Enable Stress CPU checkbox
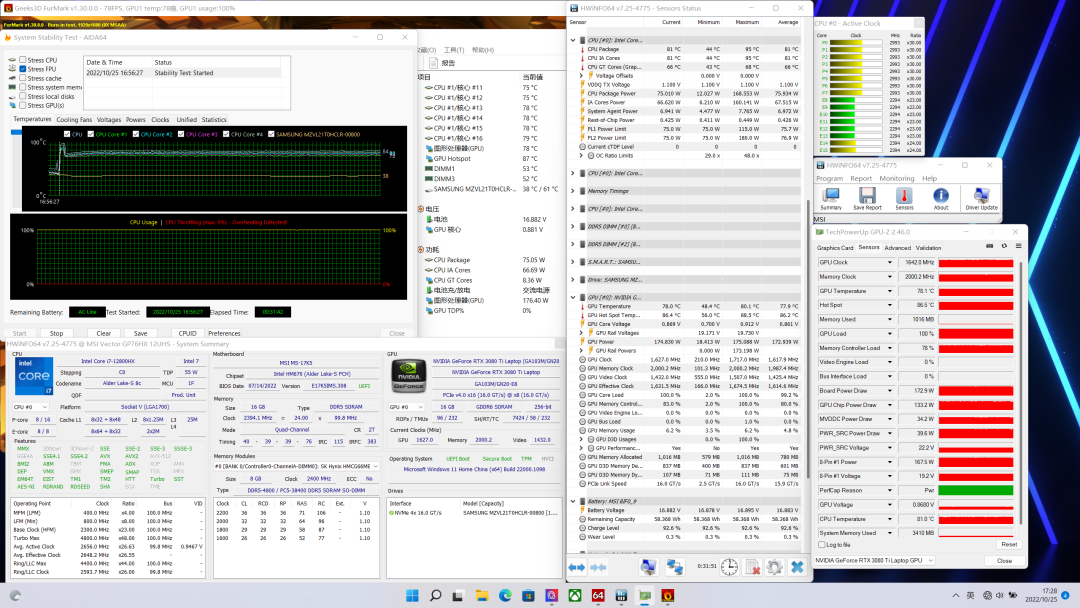1080x608 pixels. click(23, 60)
